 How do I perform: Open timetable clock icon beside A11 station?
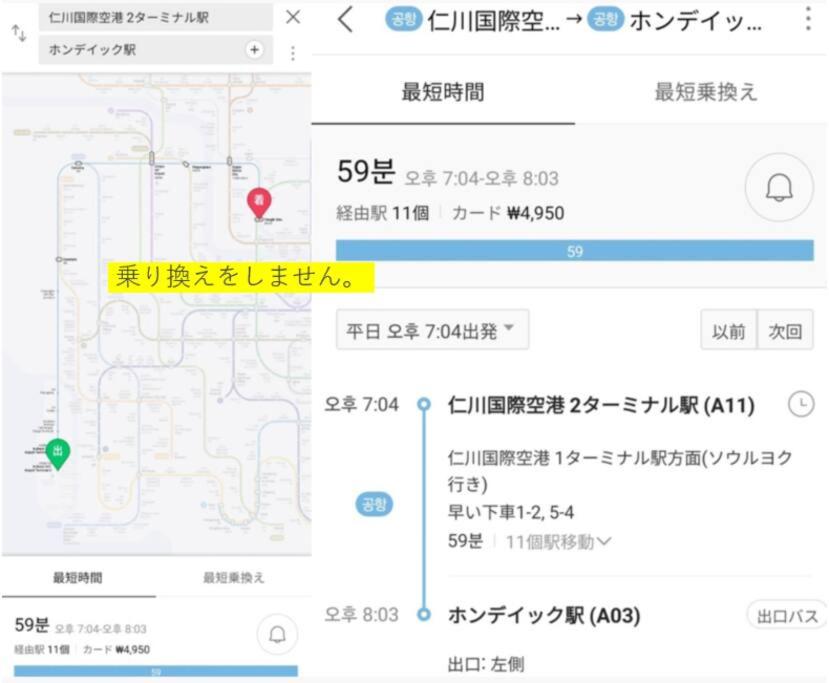[800, 404]
